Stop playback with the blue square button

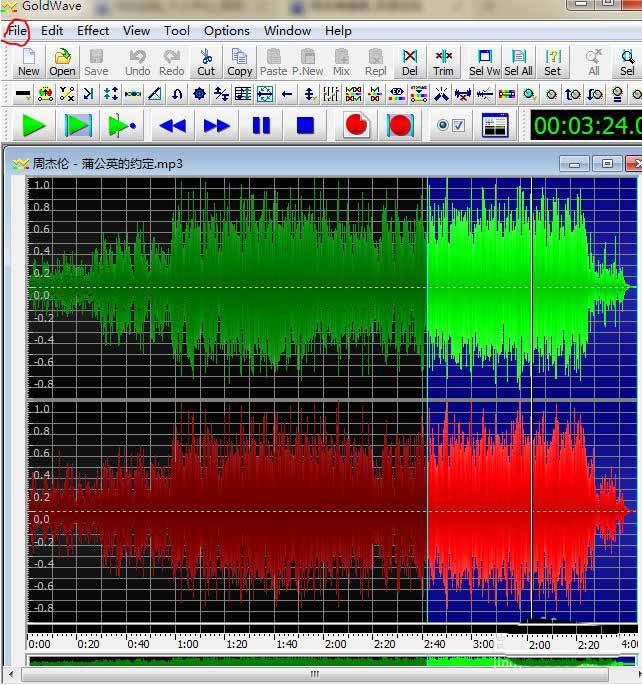(305, 126)
